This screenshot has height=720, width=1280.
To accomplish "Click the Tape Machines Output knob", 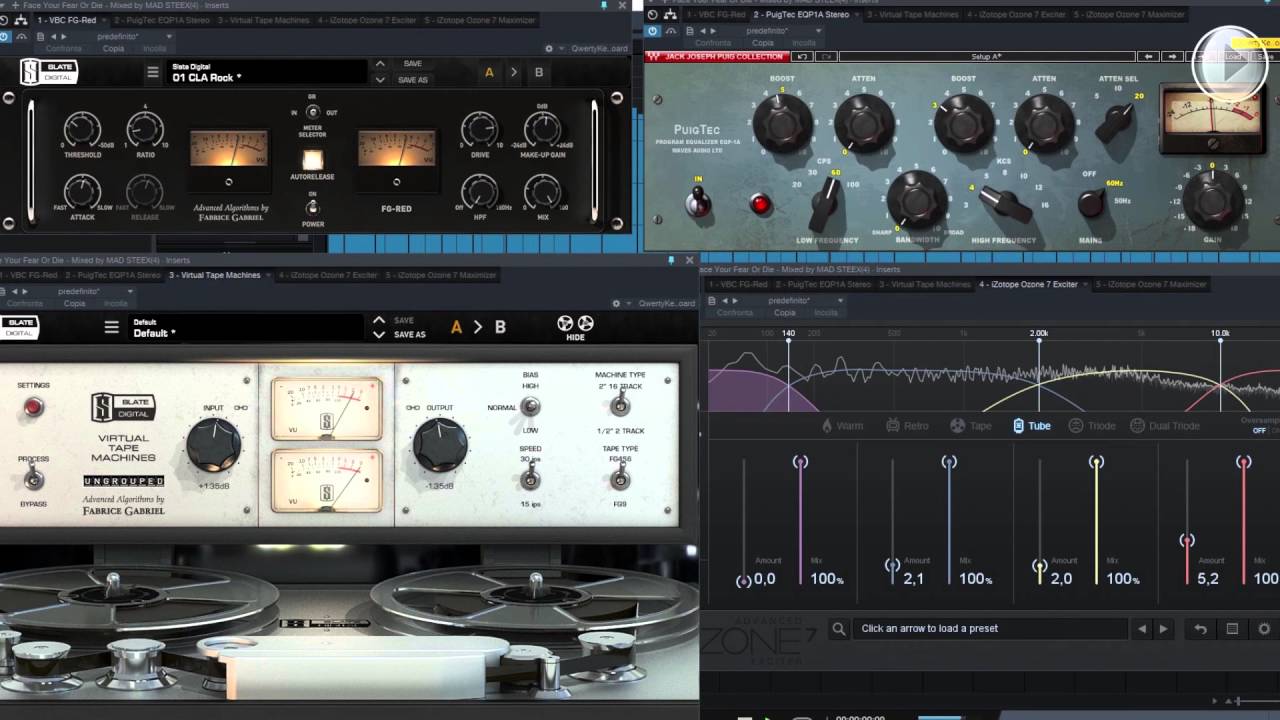I will point(440,445).
